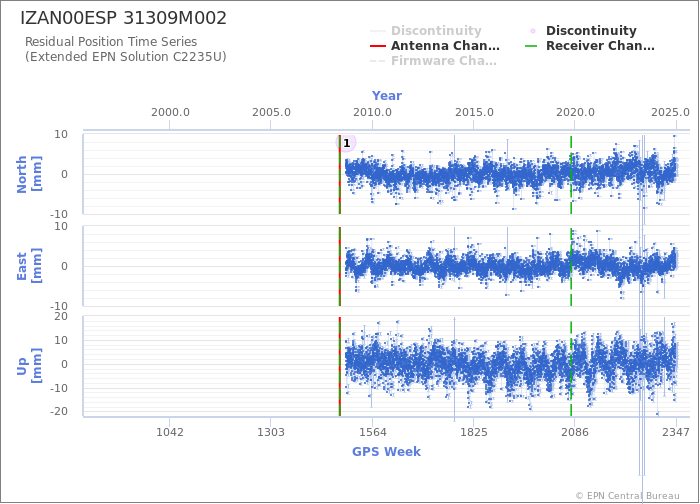
Task: Click the 2086 GPS week tick label
Action: pos(575,432)
